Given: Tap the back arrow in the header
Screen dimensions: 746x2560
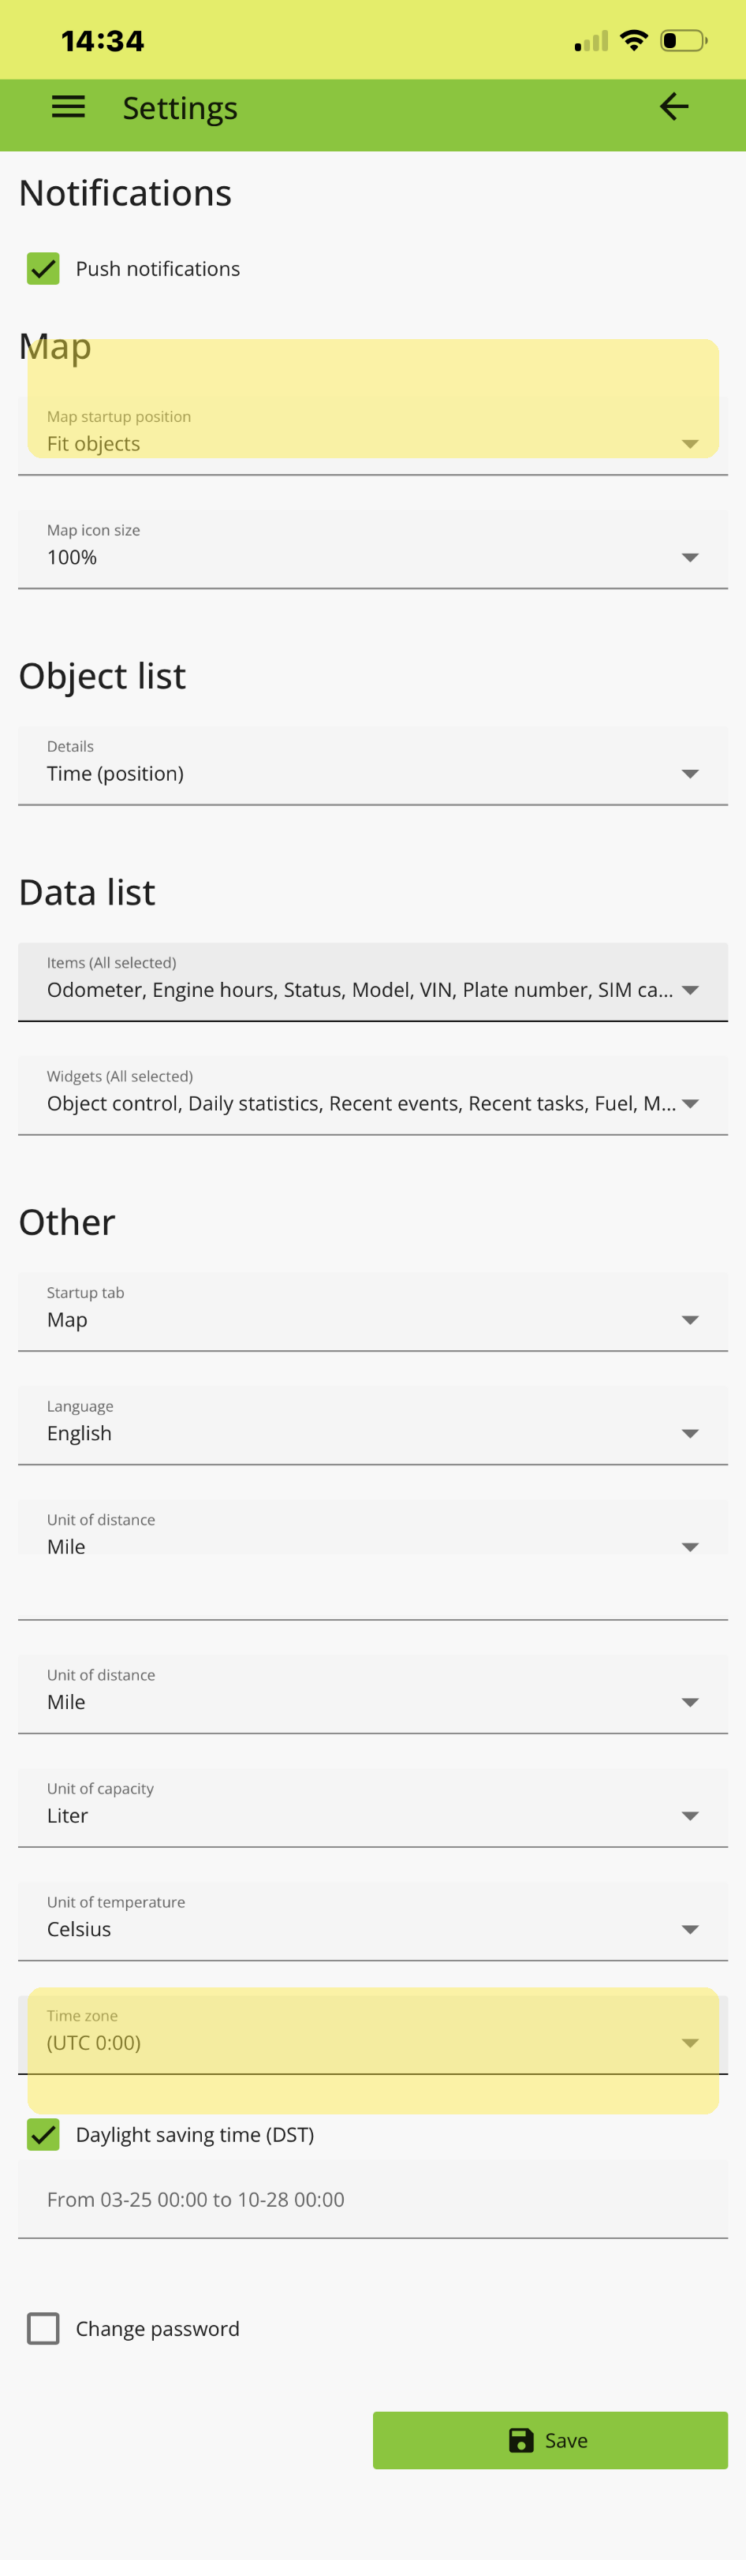Looking at the screenshot, I should (675, 106).
